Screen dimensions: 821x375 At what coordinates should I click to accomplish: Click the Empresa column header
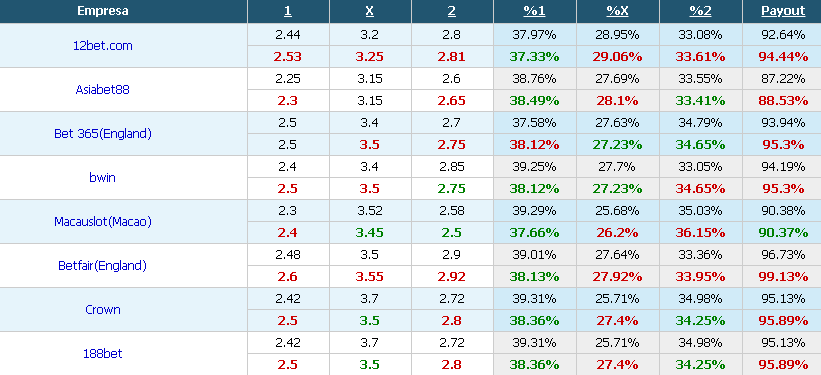[103, 11]
